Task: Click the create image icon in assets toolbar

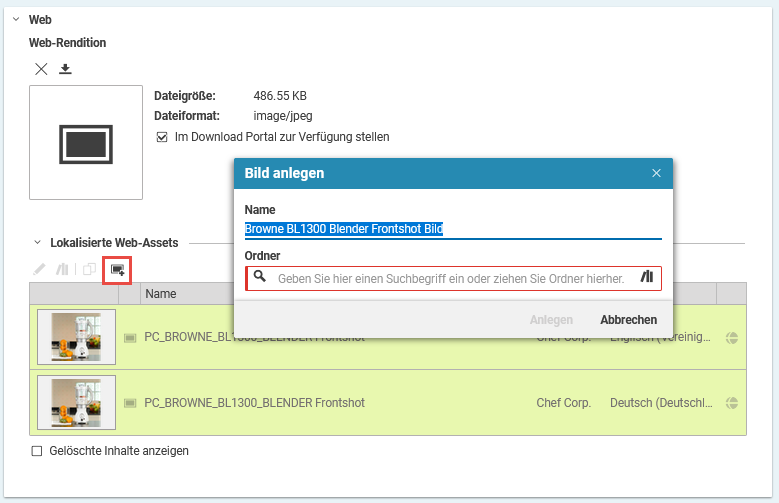Action: pos(117,270)
